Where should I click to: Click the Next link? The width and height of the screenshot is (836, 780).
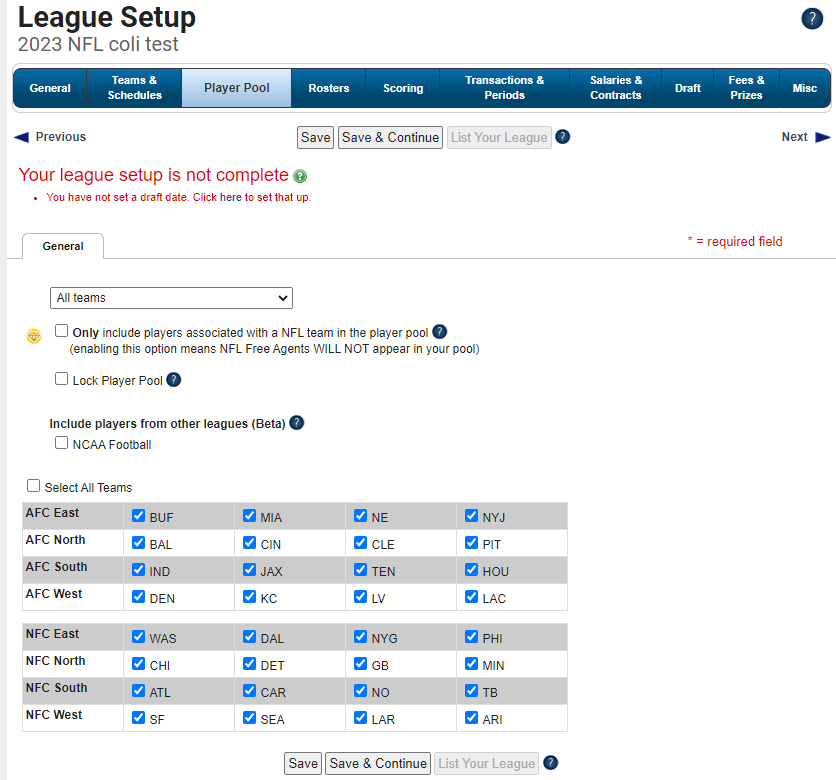(794, 137)
